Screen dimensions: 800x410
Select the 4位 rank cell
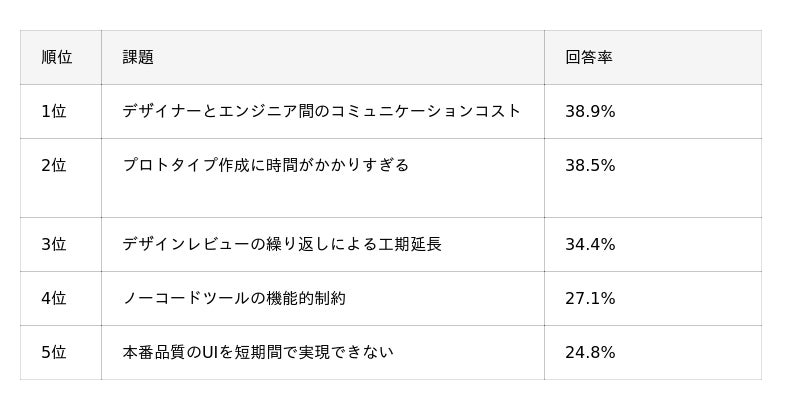tap(54, 298)
